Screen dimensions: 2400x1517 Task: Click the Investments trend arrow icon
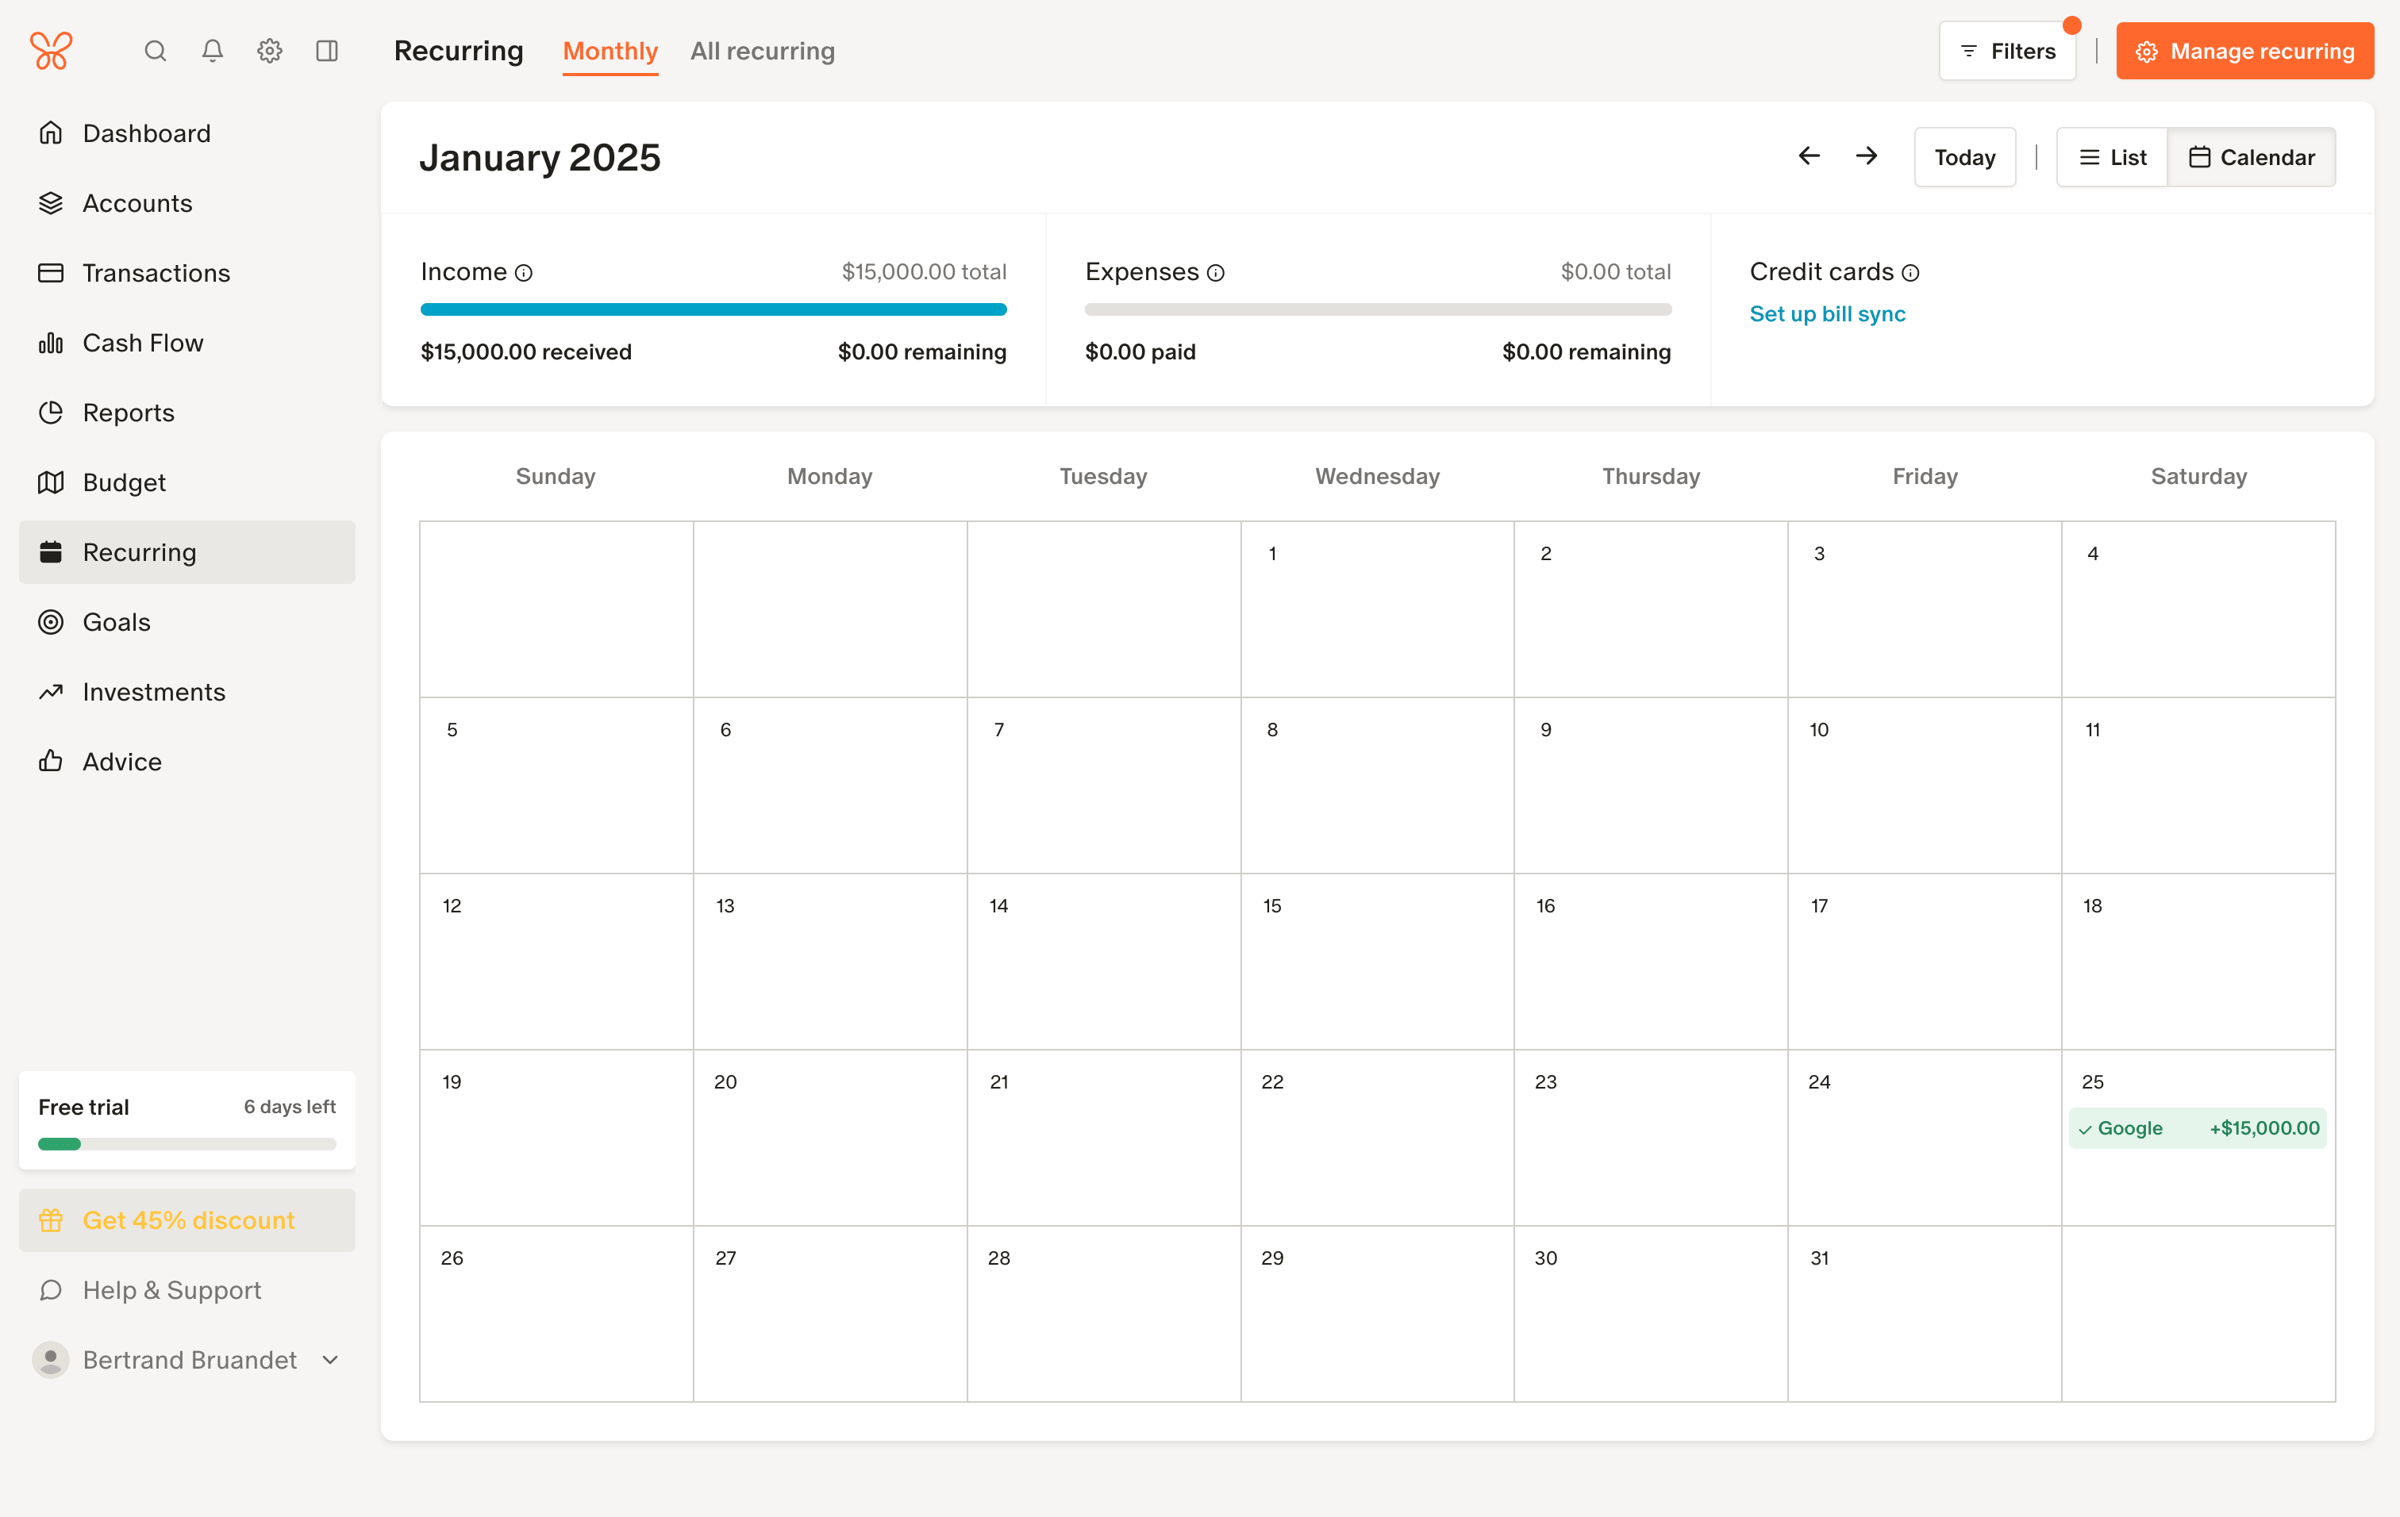(x=51, y=692)
